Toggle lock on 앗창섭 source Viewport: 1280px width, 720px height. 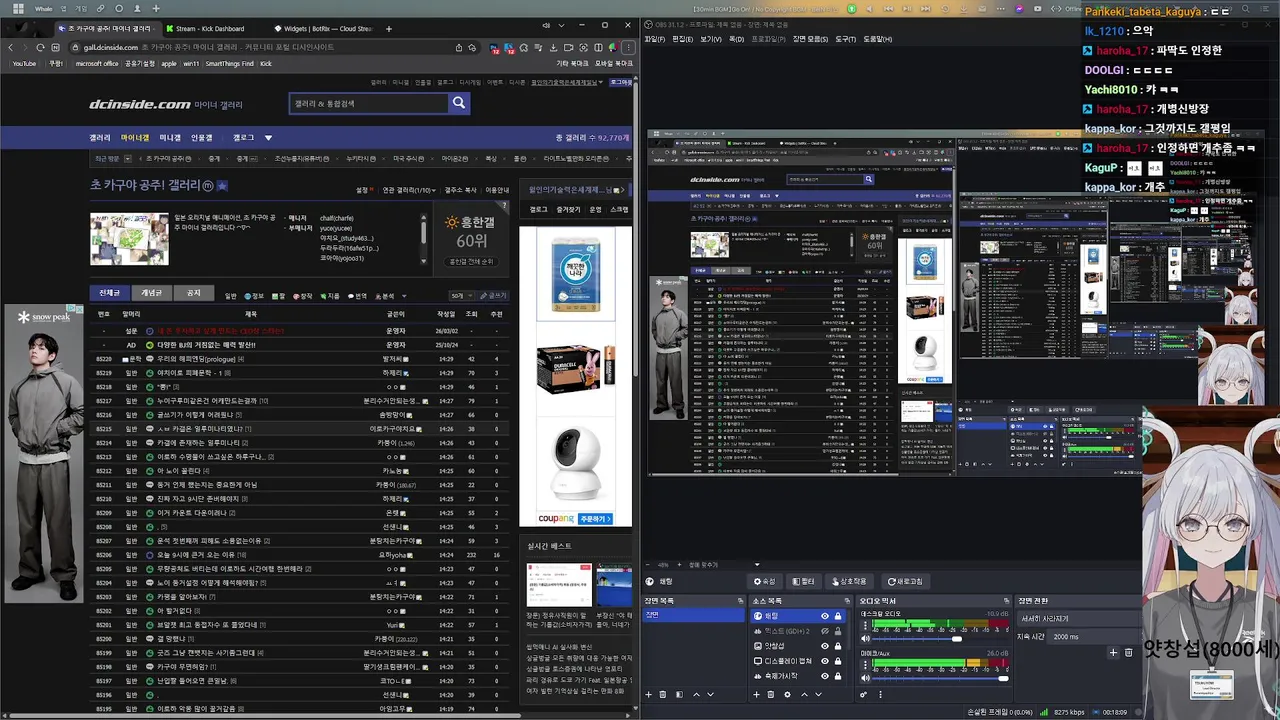click(838, 646)
